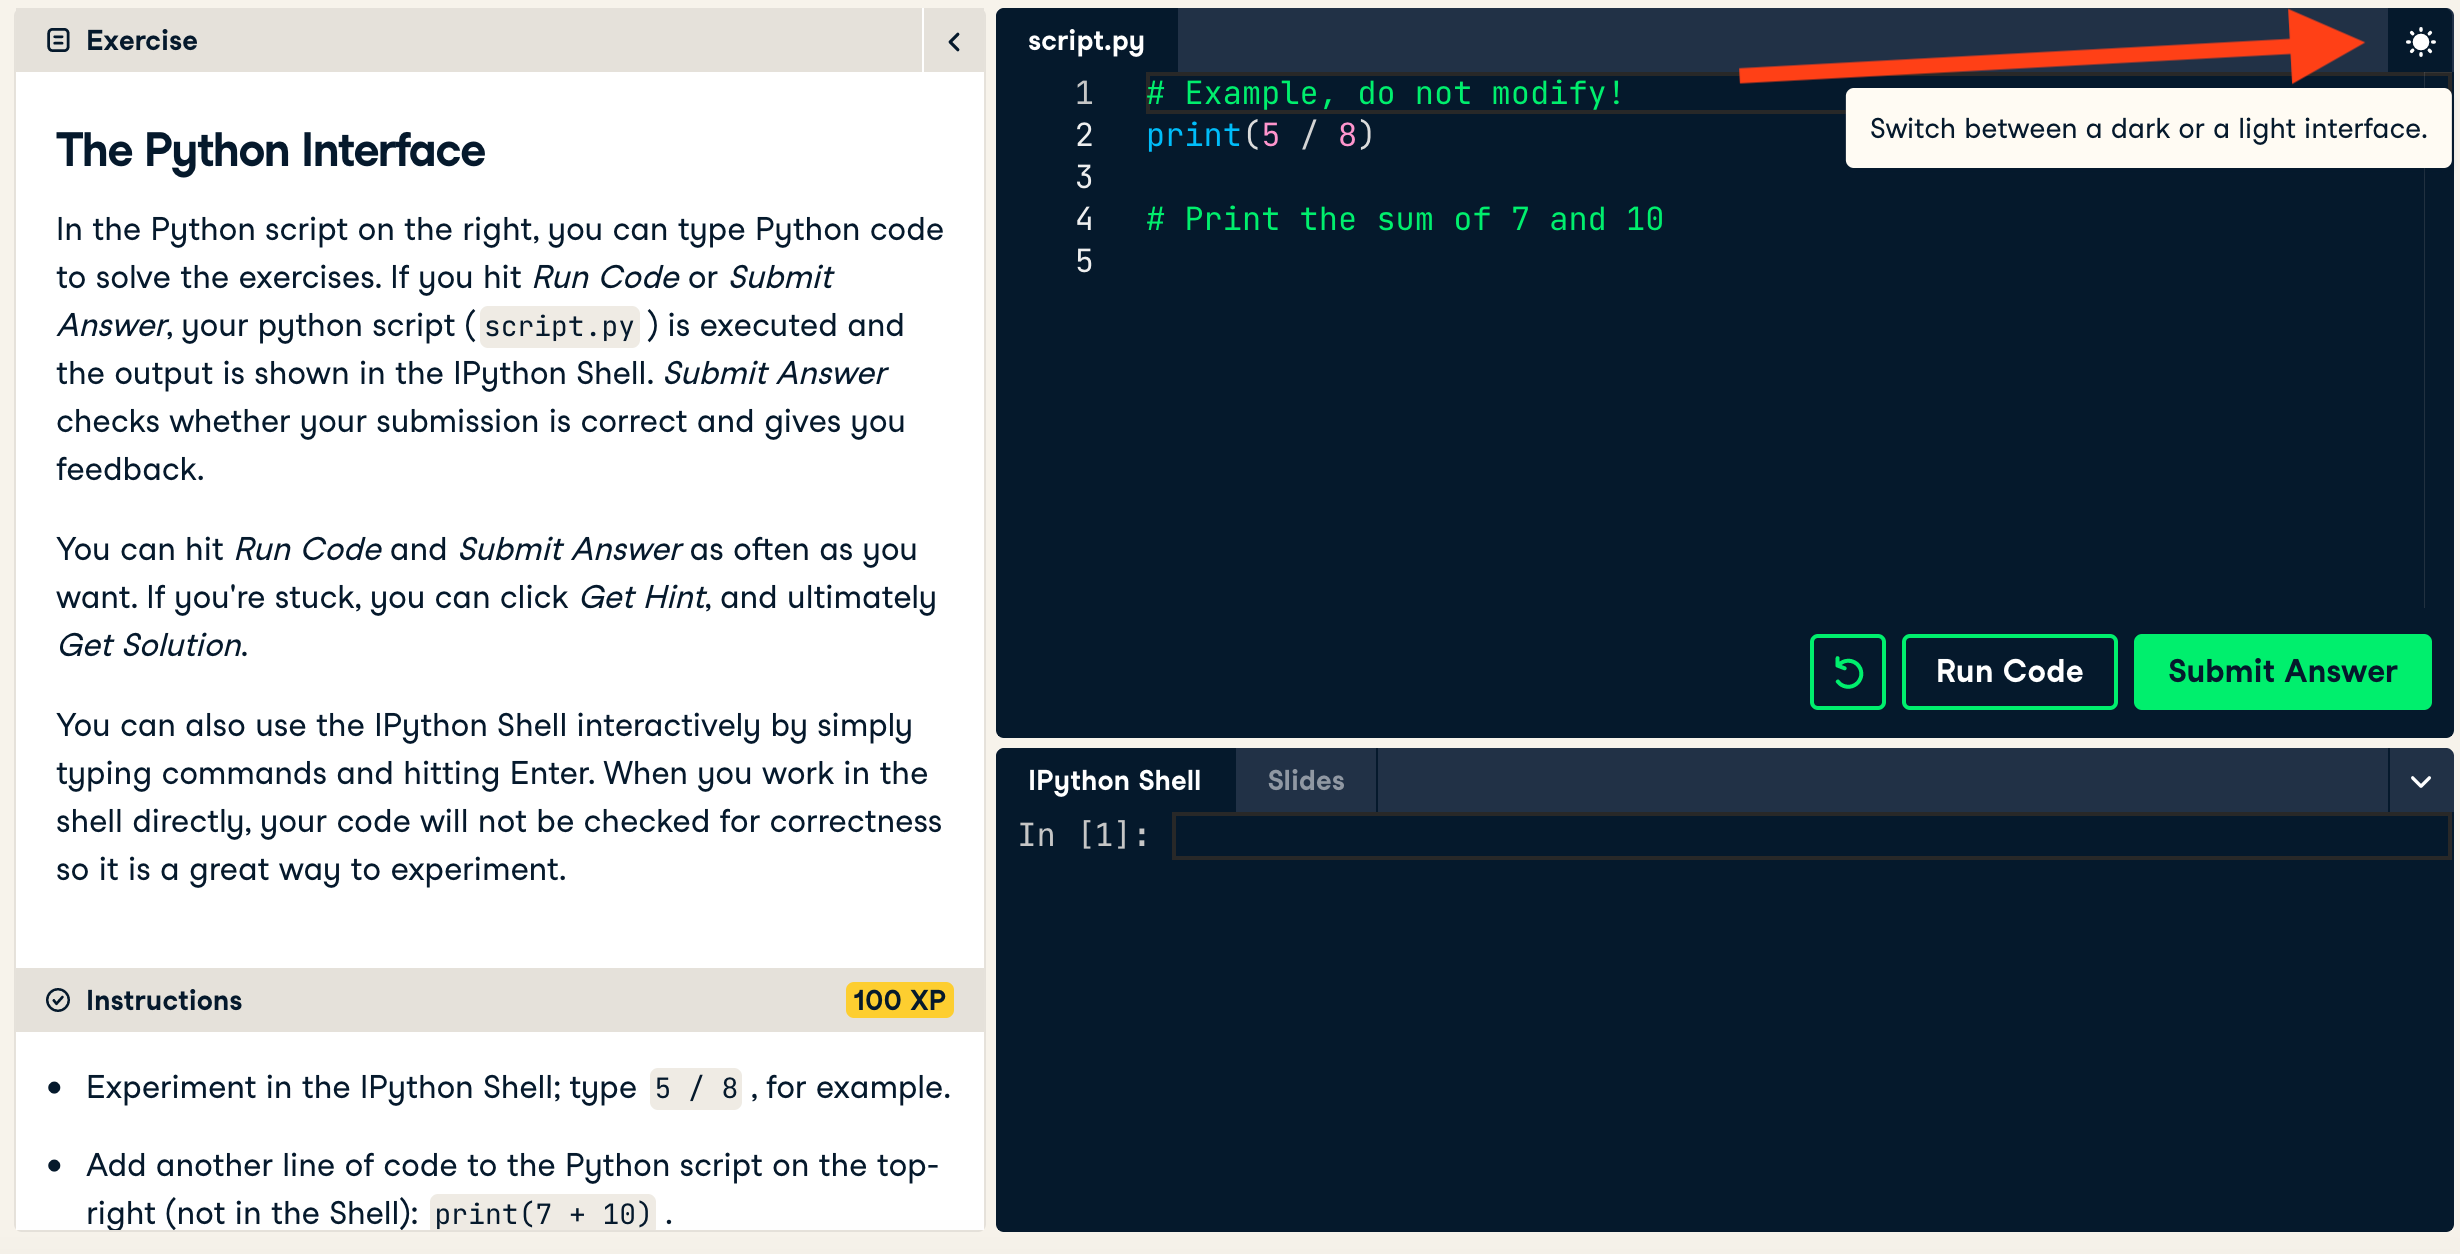Click the In [1]: prompt label

pos(1083,835)
